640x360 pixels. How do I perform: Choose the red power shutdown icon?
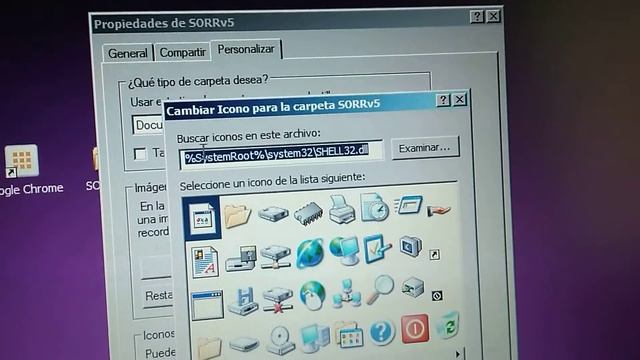tap(415, 329)
